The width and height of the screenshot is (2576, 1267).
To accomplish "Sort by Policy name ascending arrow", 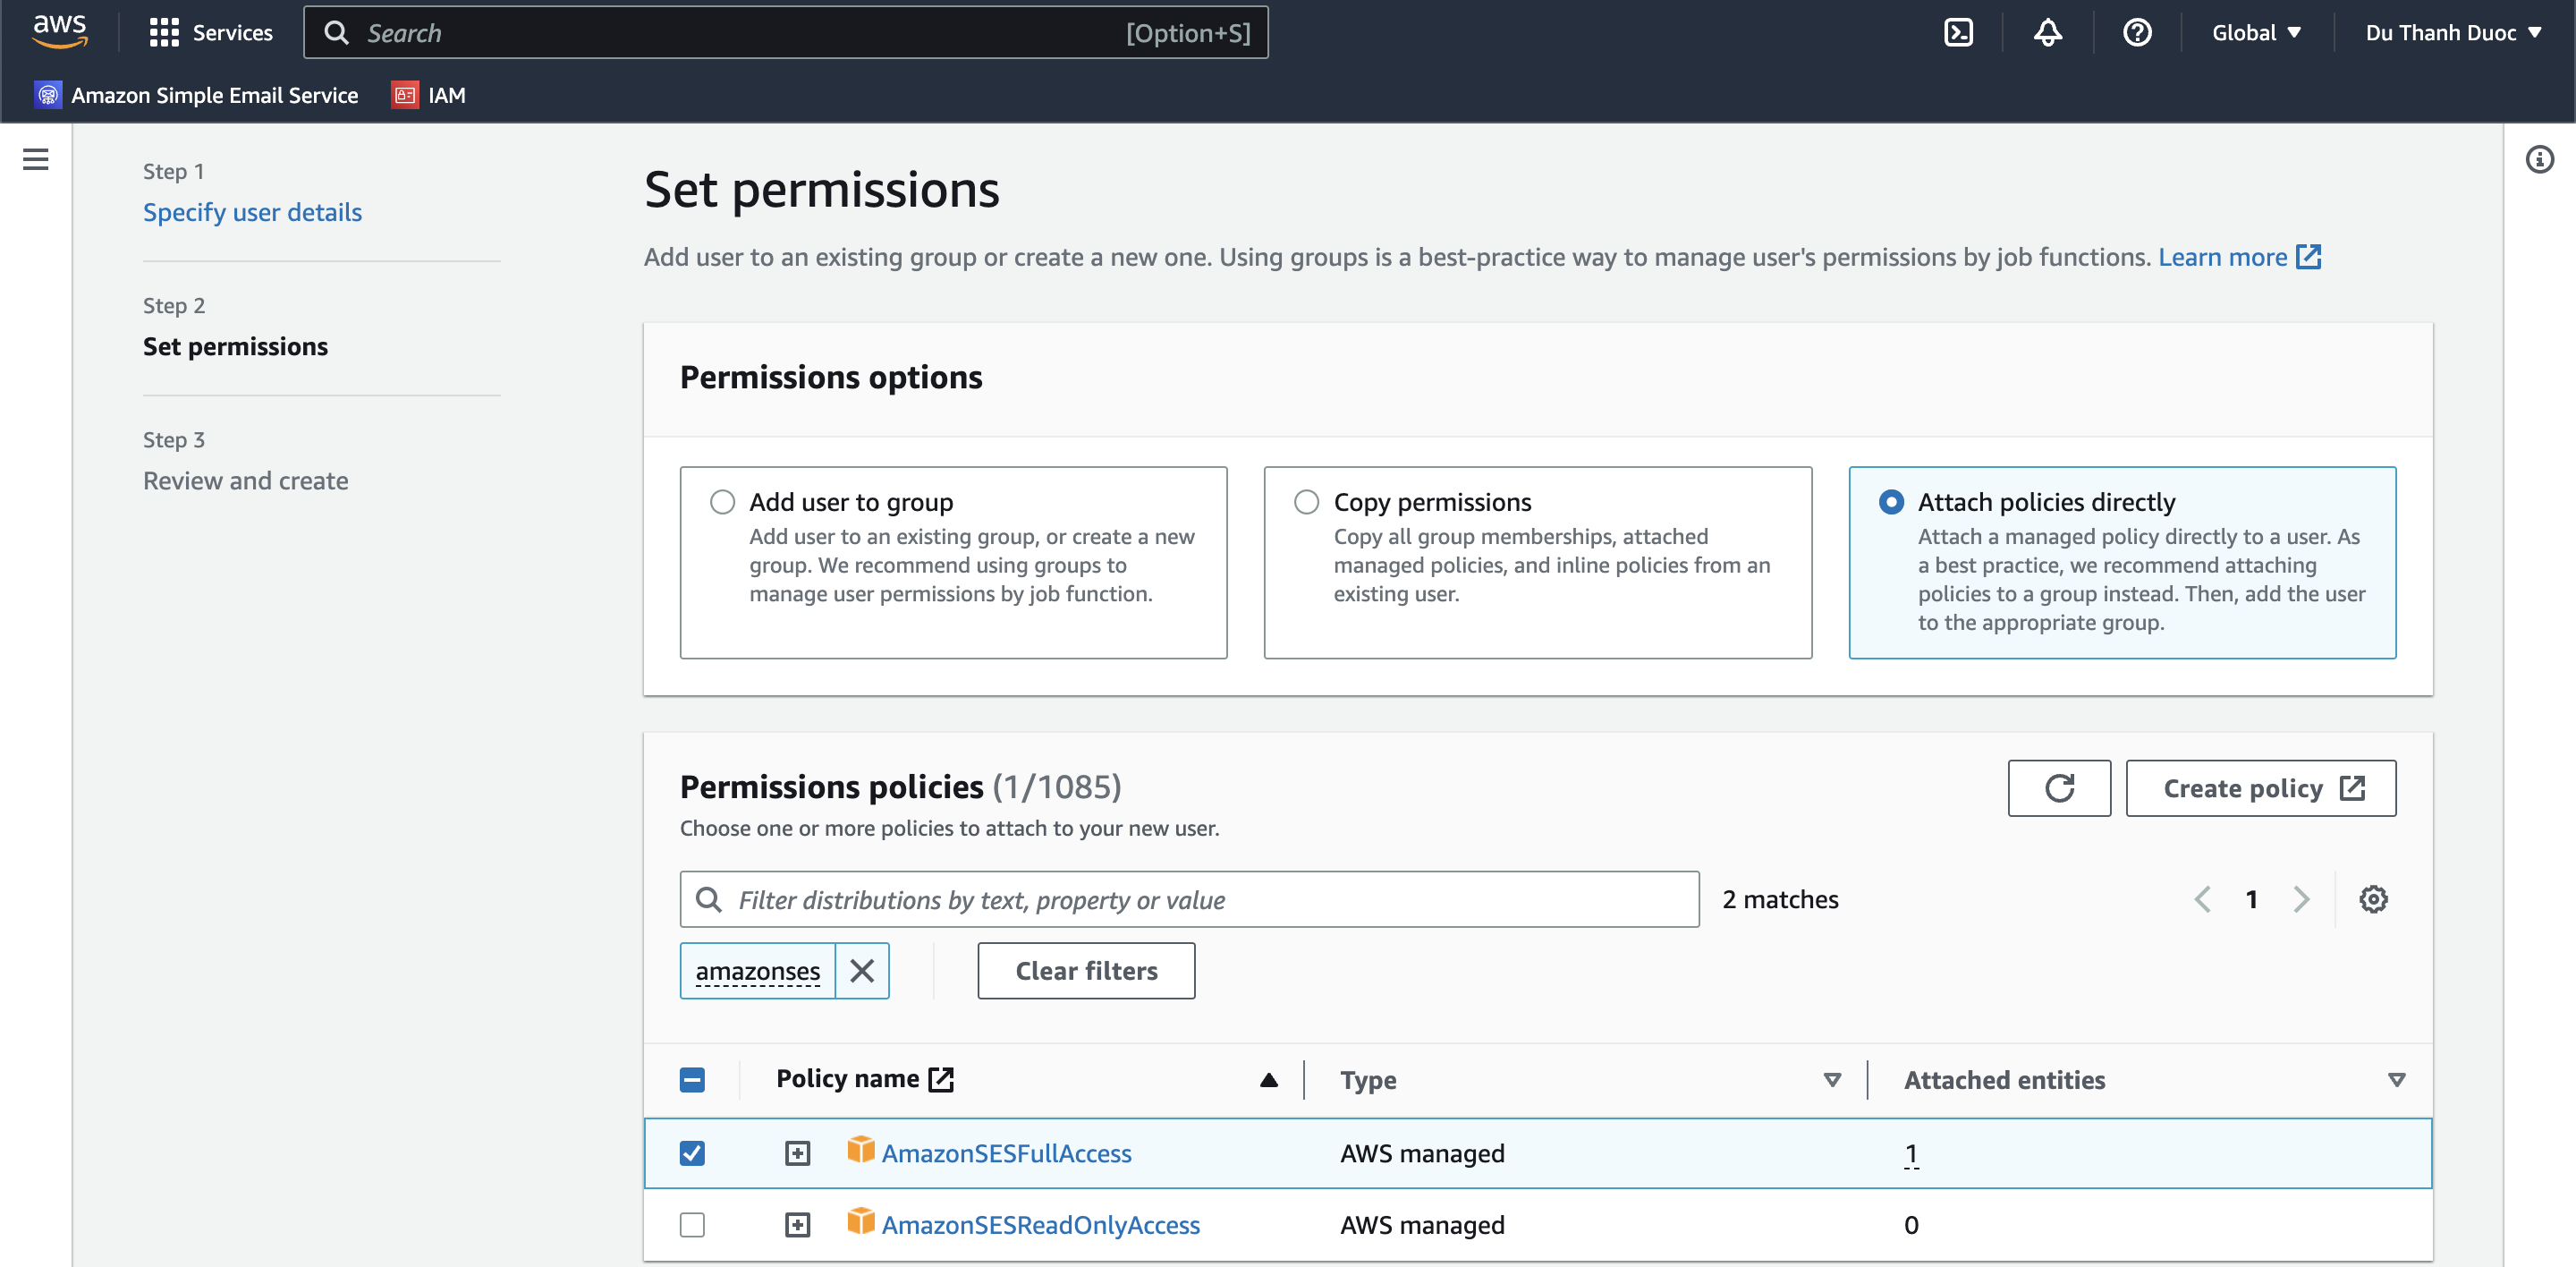I will coord(1268,1080).
